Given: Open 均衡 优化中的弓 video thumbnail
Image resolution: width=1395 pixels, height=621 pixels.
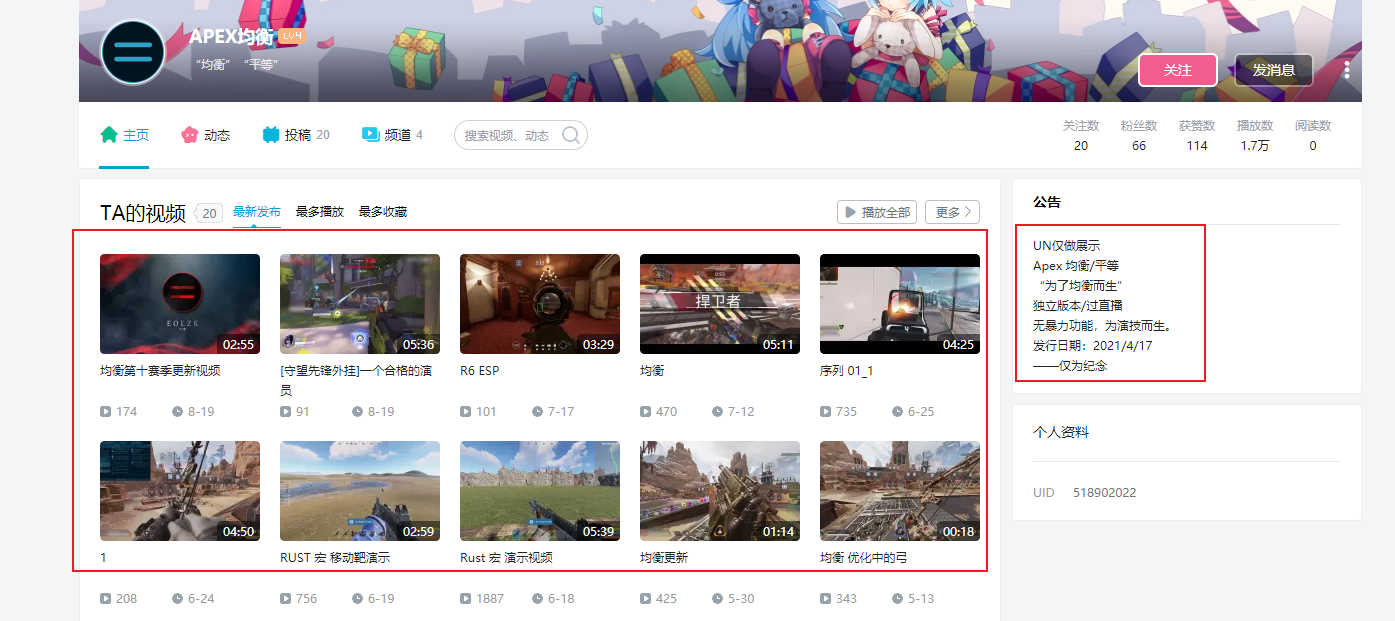Looking at the screenshot, I should pyautogui.click(x=900, y=491).
